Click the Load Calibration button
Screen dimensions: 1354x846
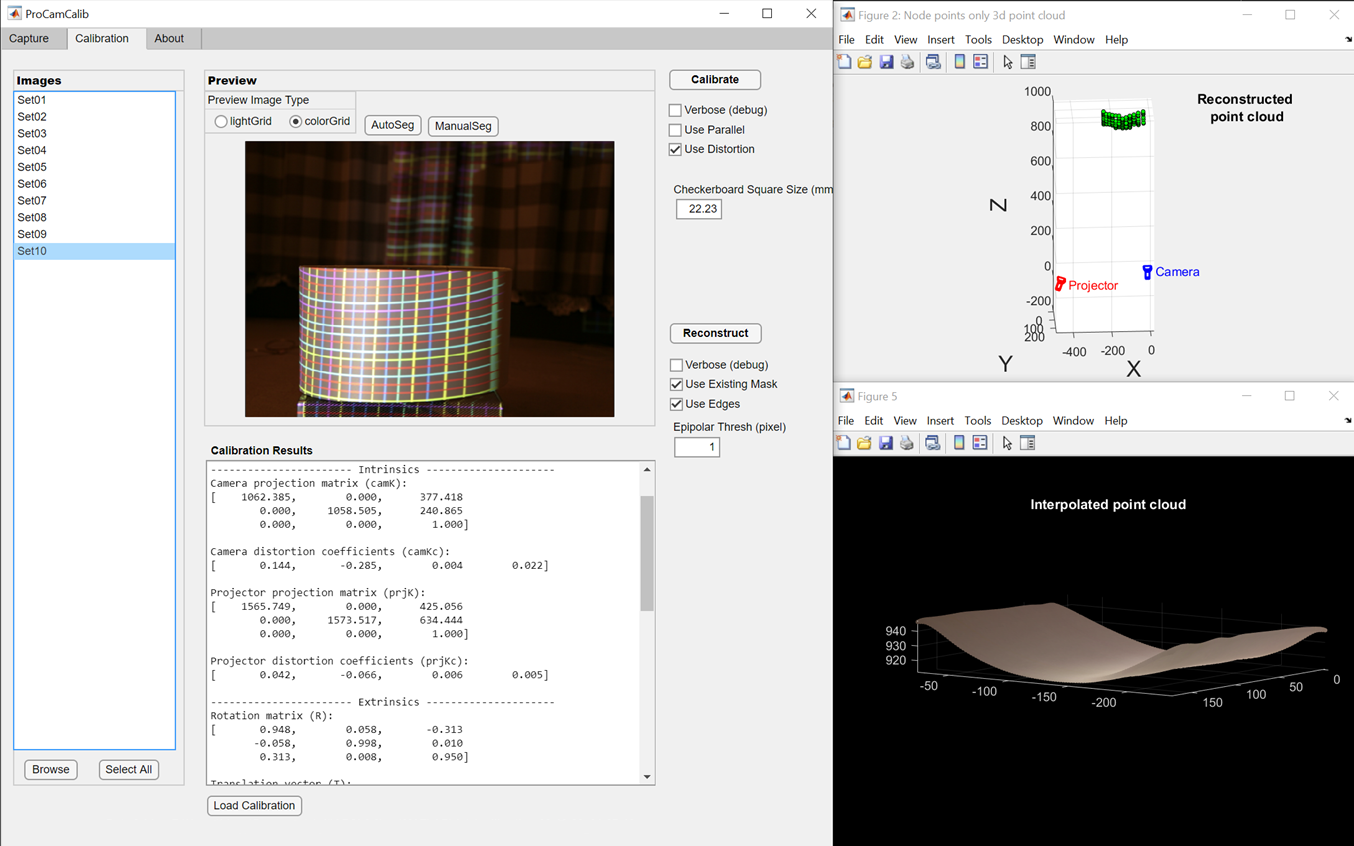tap(254, 806)
